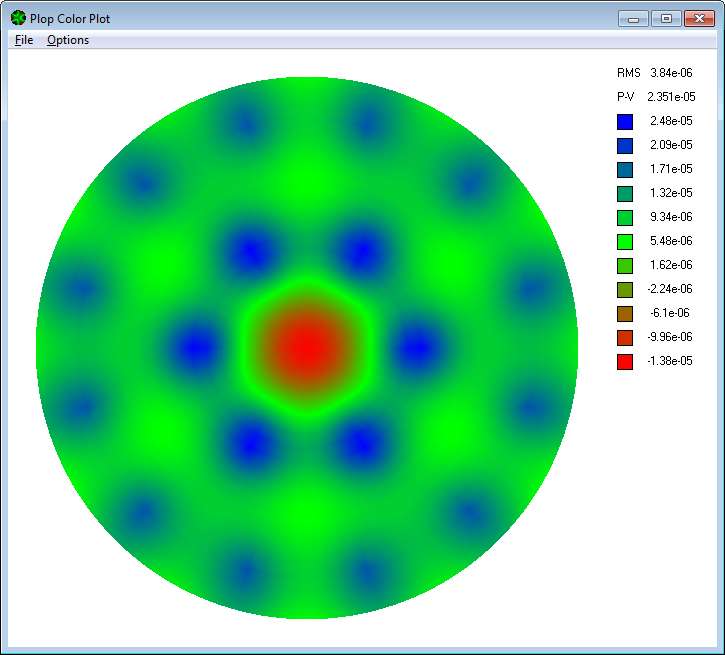Click the legend value 9.34e-06
The image size is (725, 655).
click(x=671, y=217)
